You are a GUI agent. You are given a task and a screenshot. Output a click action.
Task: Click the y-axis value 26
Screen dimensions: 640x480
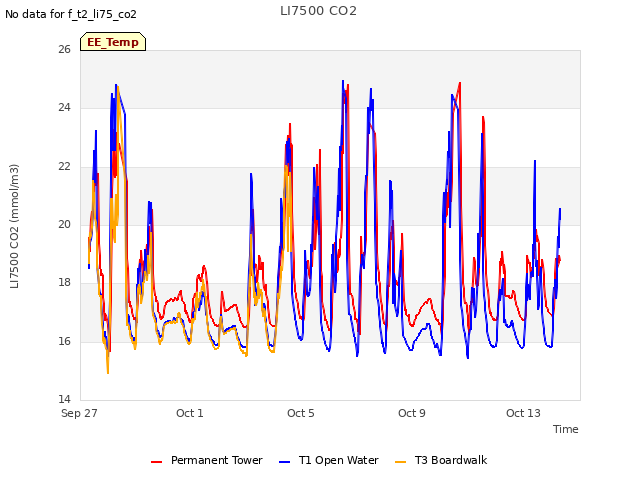pos(64,49)
